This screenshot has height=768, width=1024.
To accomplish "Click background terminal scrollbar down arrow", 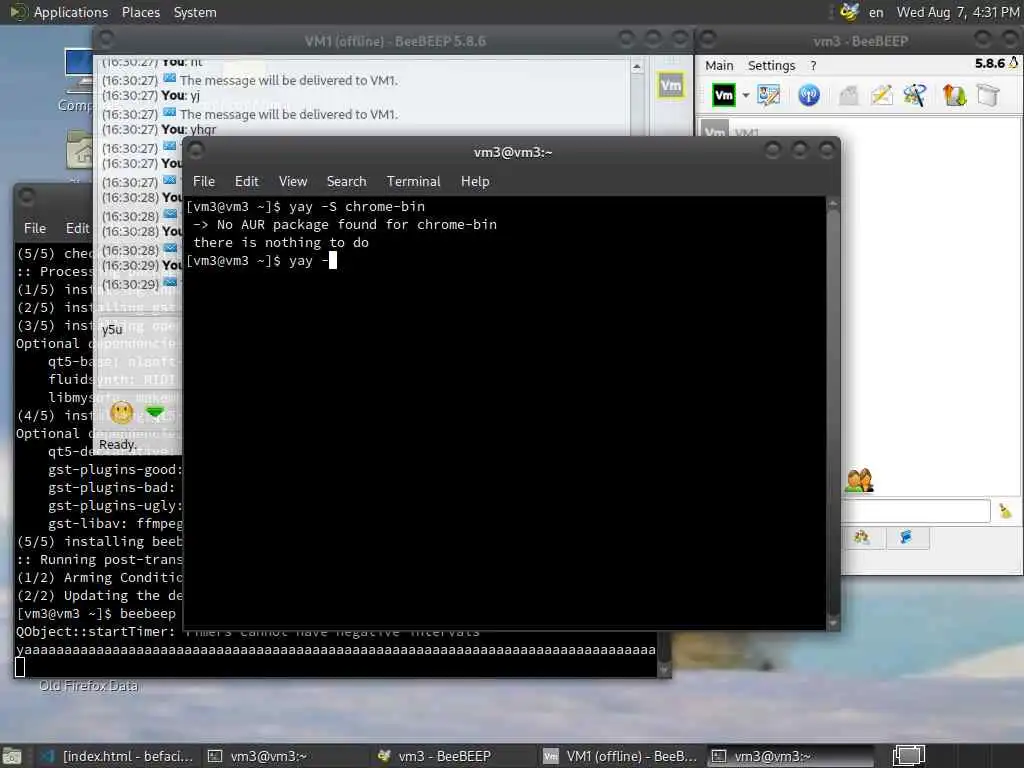I will 664,670.
